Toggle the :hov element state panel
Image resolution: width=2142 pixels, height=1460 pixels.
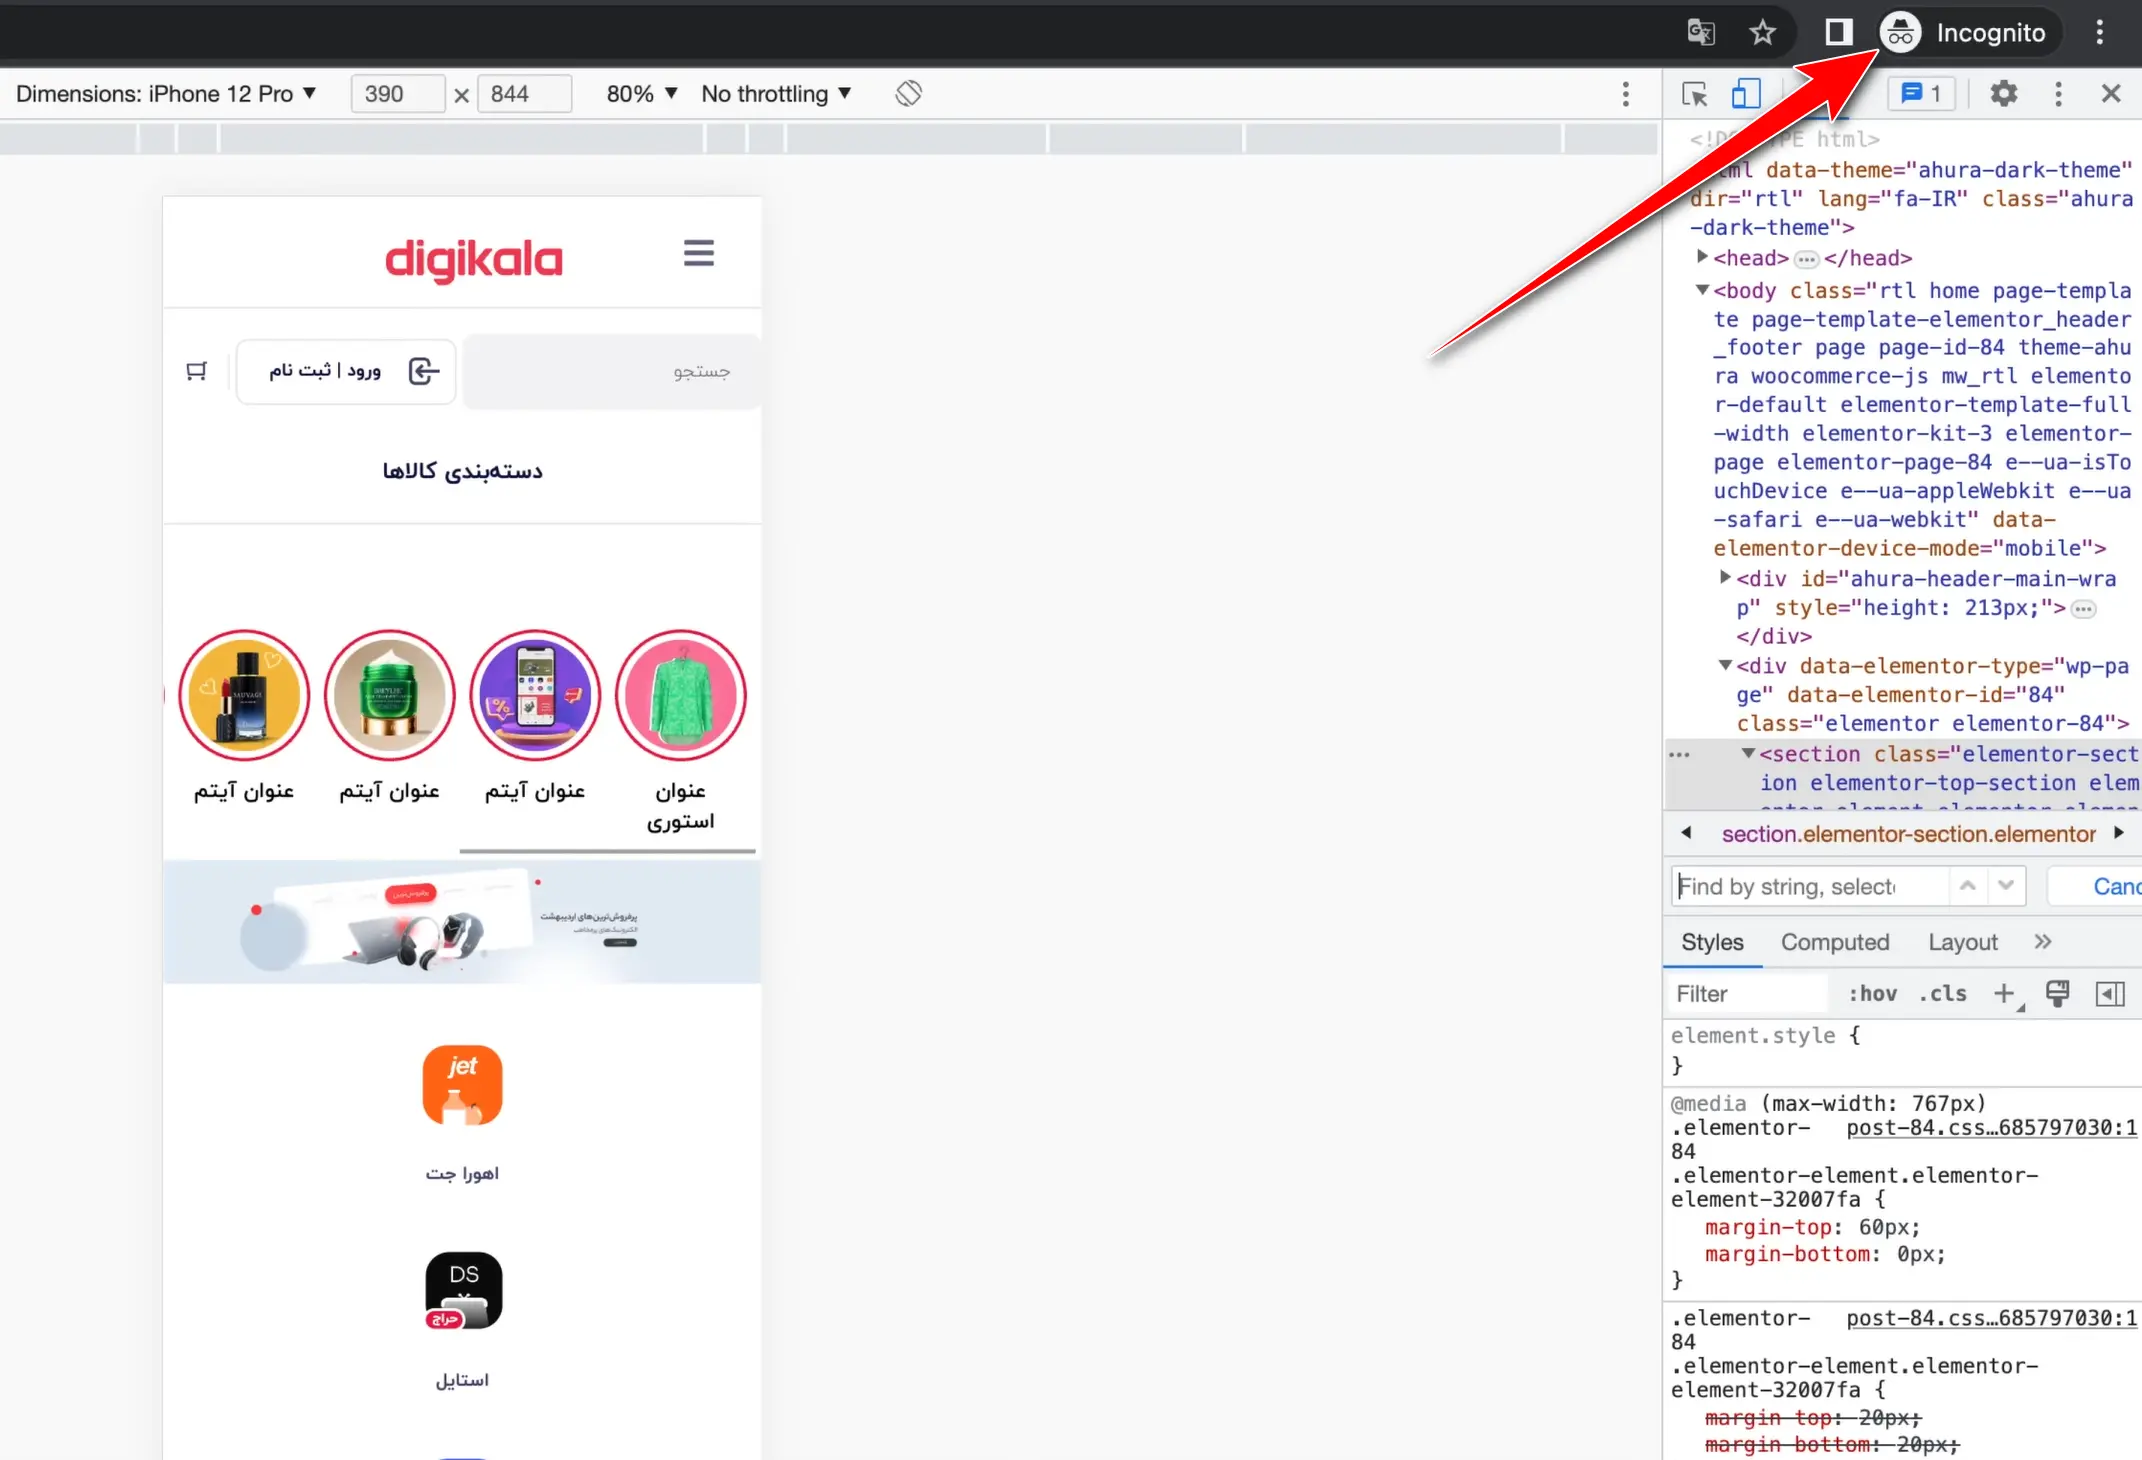tap(1872, 993)
